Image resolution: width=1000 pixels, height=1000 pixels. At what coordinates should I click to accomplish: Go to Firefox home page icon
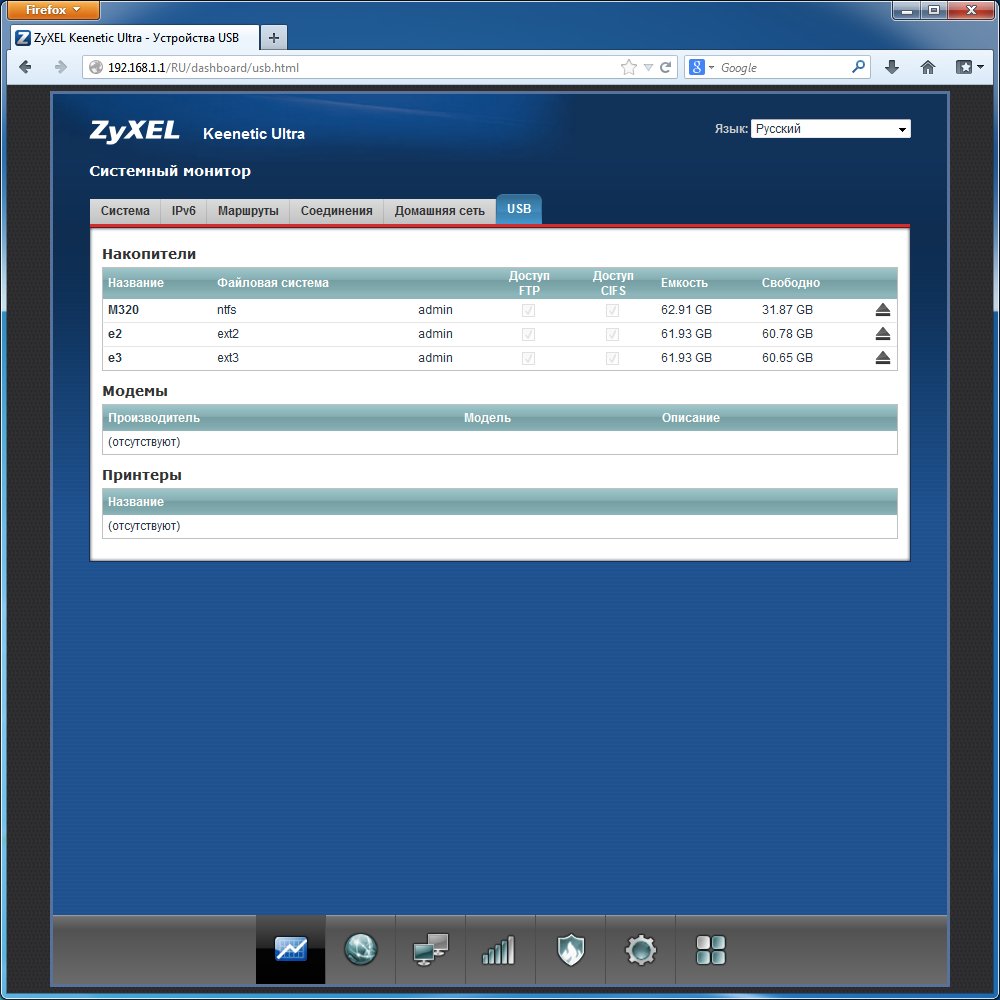(928, 67)
